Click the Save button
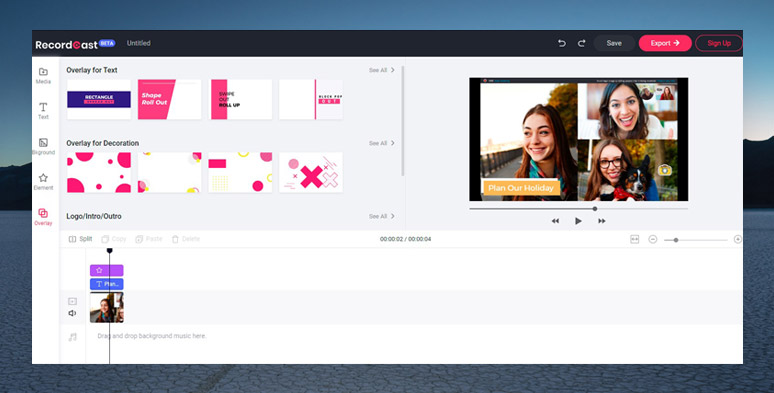Image resolution: width=774 pixels, height=393 pixels. (x=614, y=43)
